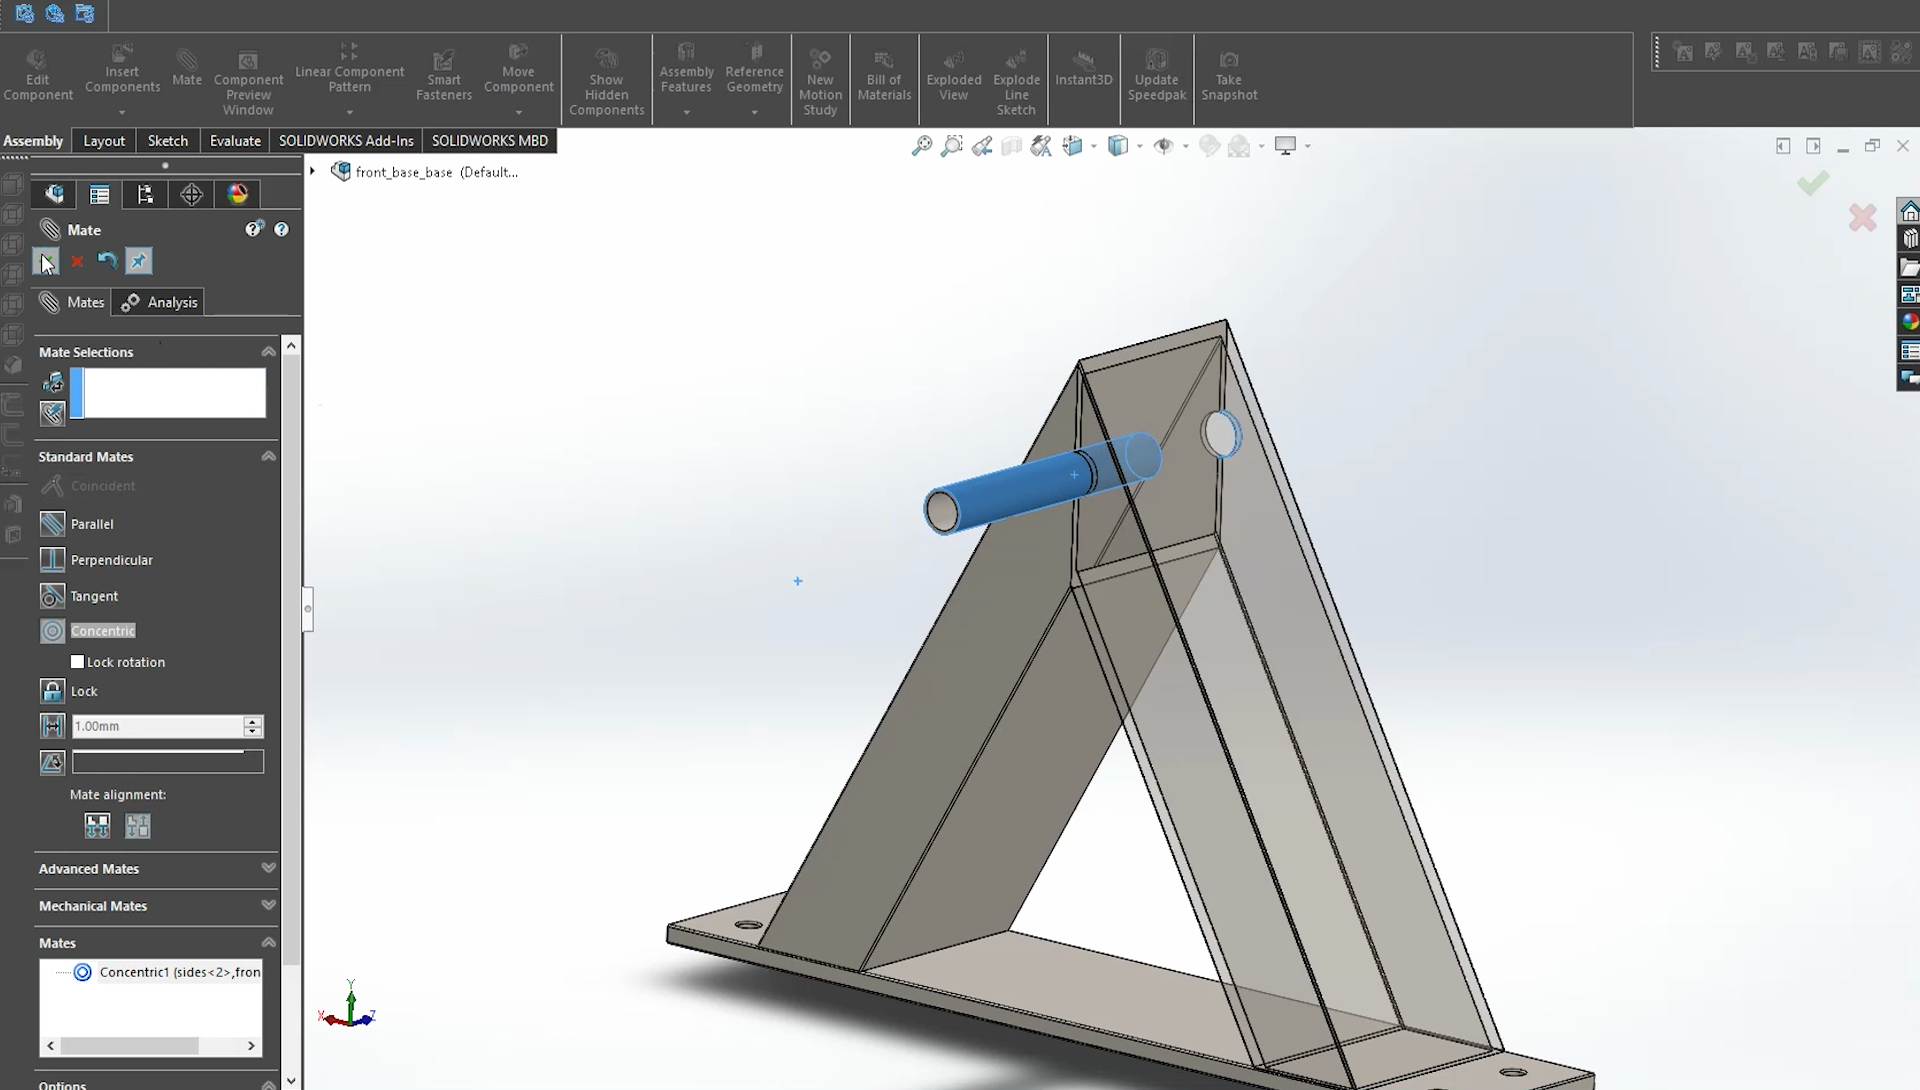This screenshot has width=1920, height=1090.
Task: Open DimXpertManager tab icon
Action: pos(191,194)
